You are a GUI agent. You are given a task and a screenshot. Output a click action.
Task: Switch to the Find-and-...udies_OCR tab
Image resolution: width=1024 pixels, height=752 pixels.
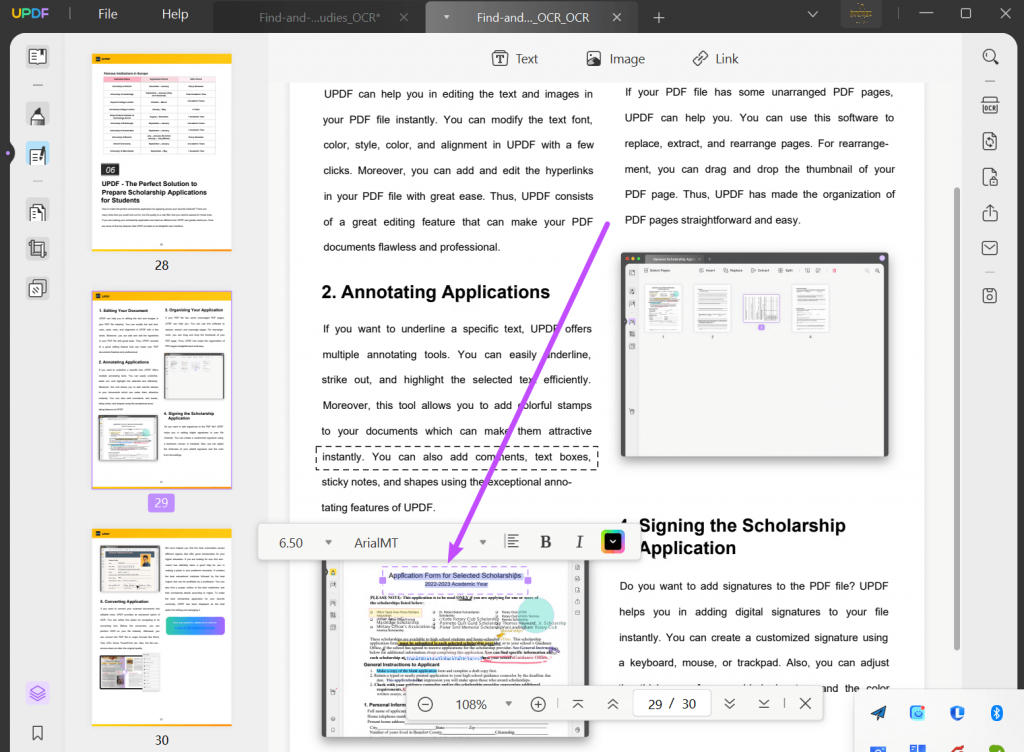click(320, 16)
